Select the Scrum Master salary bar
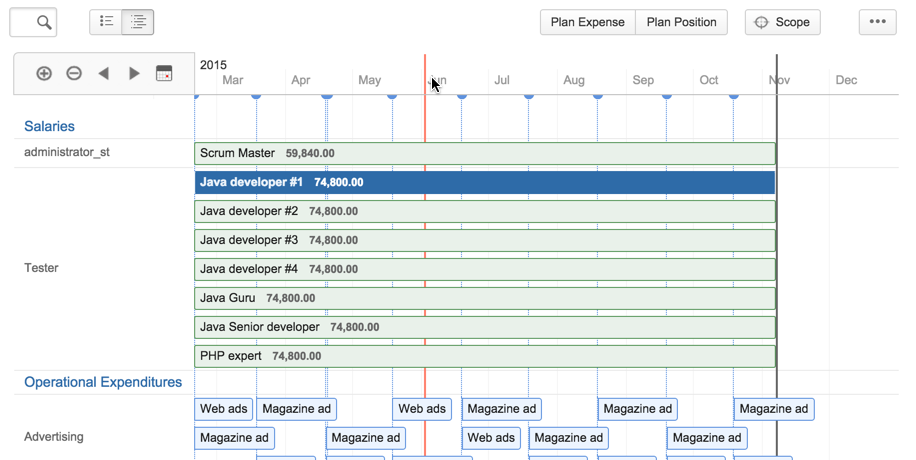 [484, 153]
